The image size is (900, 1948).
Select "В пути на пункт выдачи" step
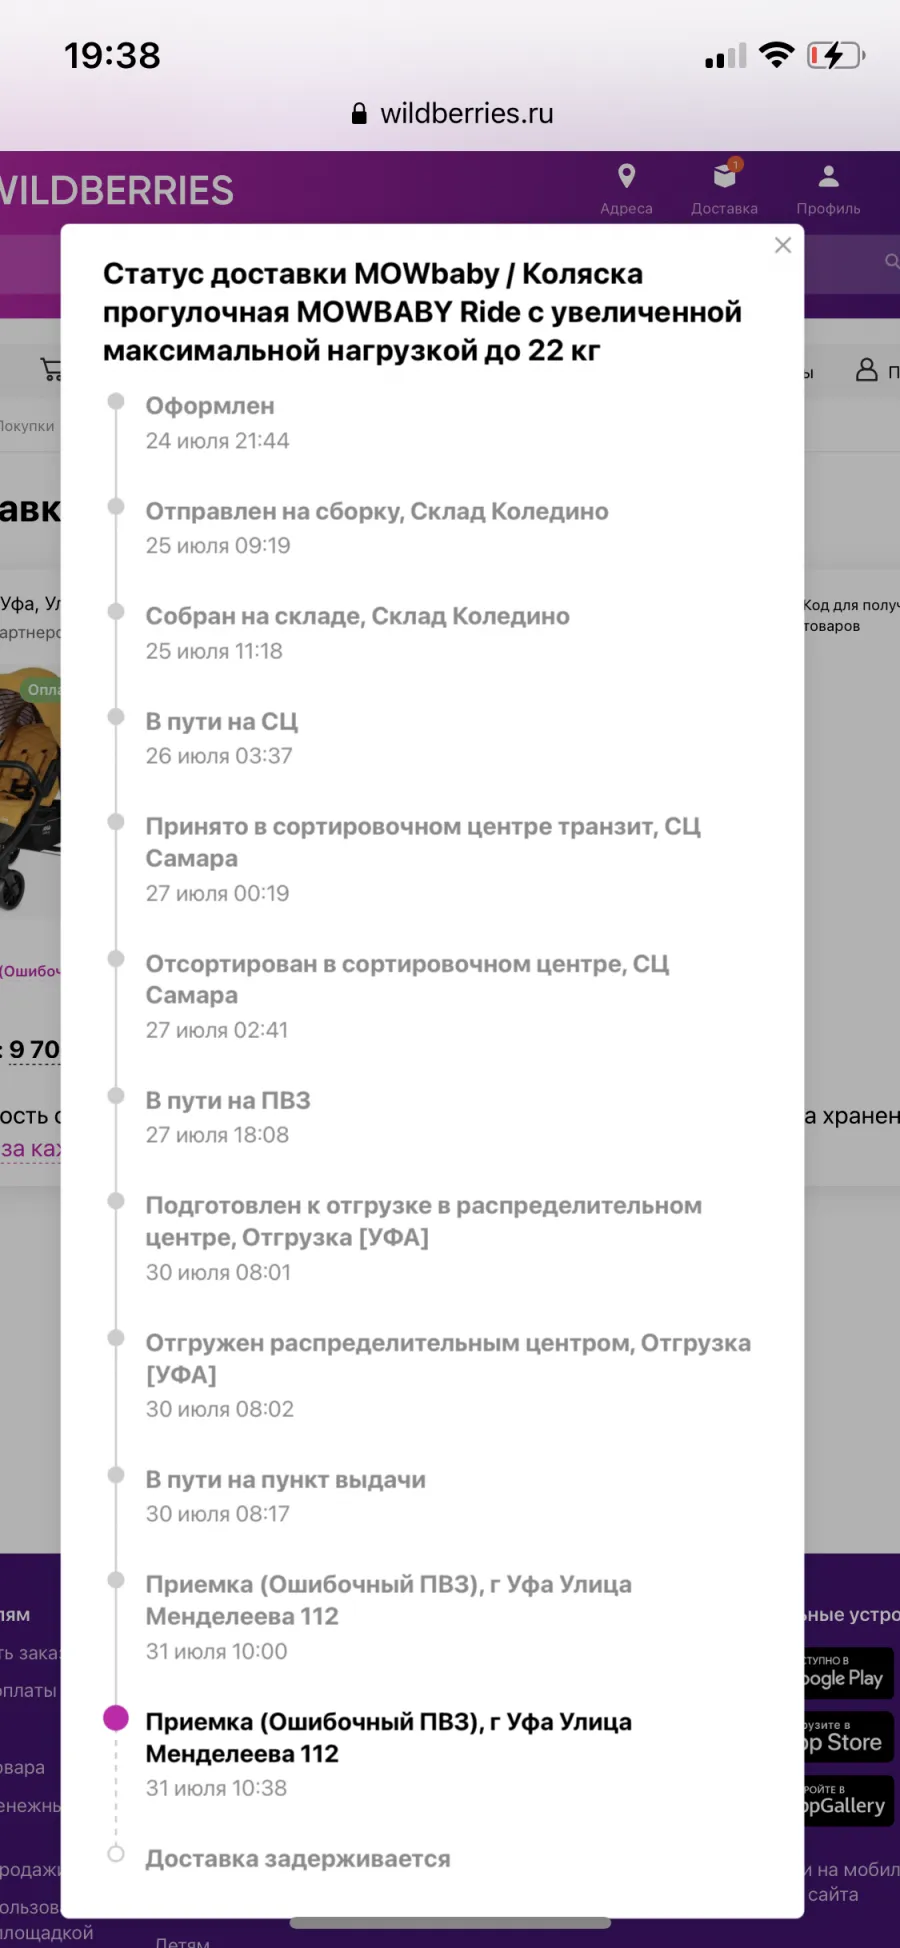pyautogui.click(x=286, y=1479)
